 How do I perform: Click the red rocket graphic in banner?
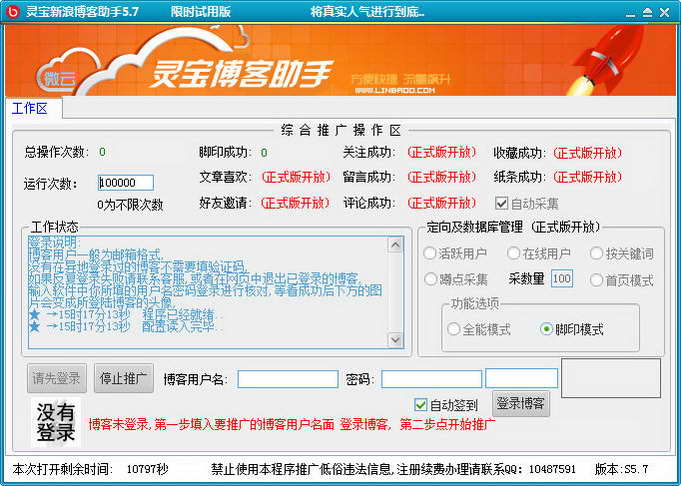point(604,59)
